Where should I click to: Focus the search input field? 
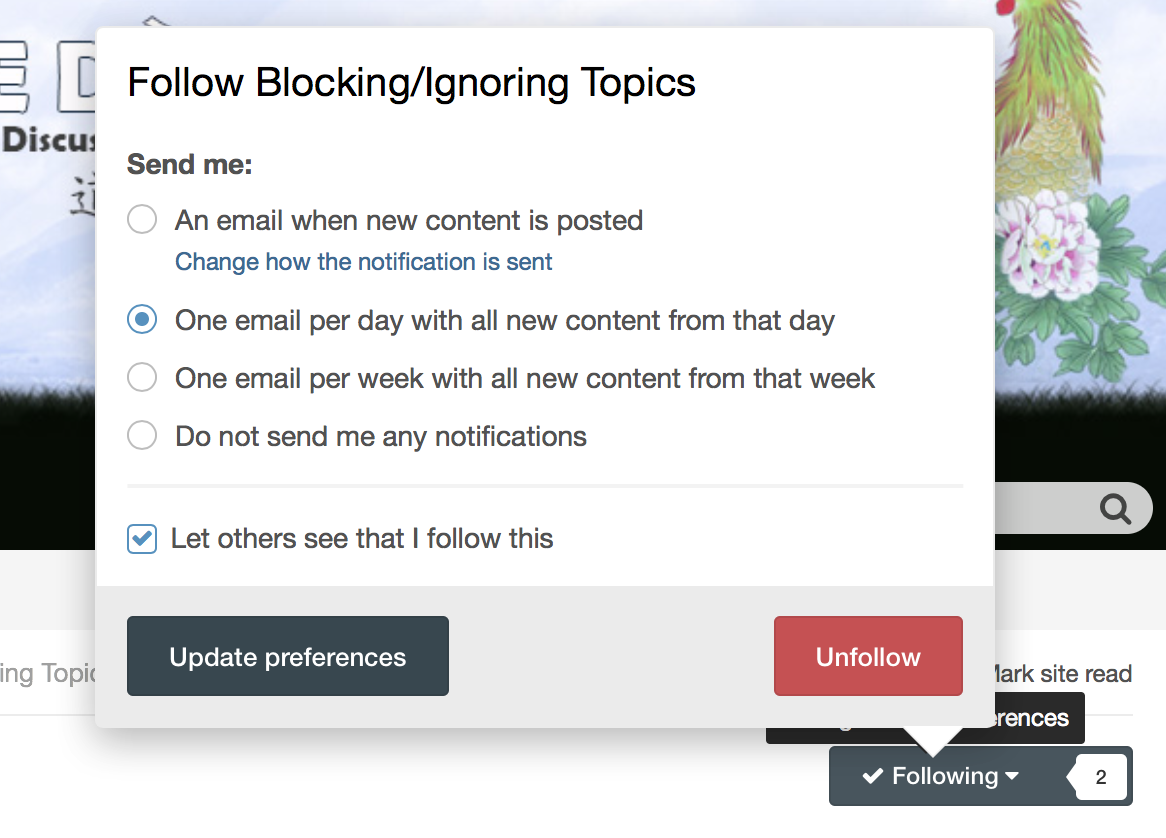tap(1040, 508)
